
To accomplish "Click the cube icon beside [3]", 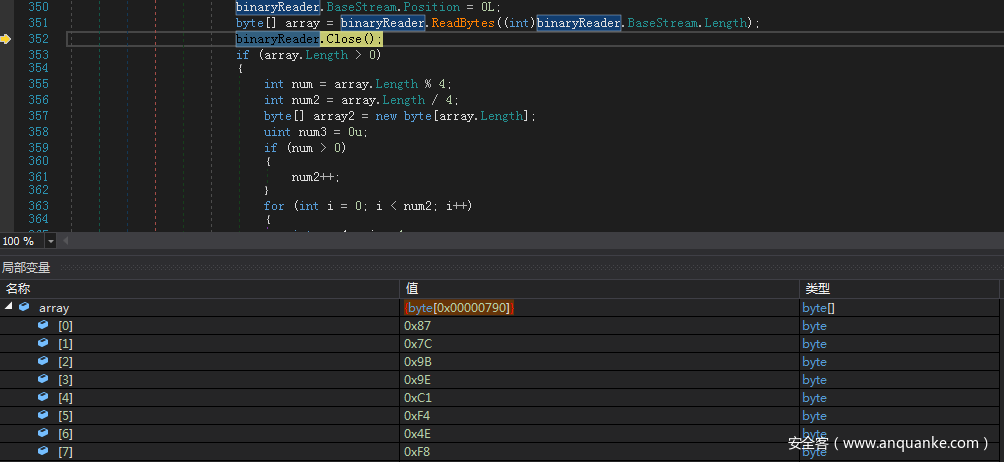I will tap(43, 380).
